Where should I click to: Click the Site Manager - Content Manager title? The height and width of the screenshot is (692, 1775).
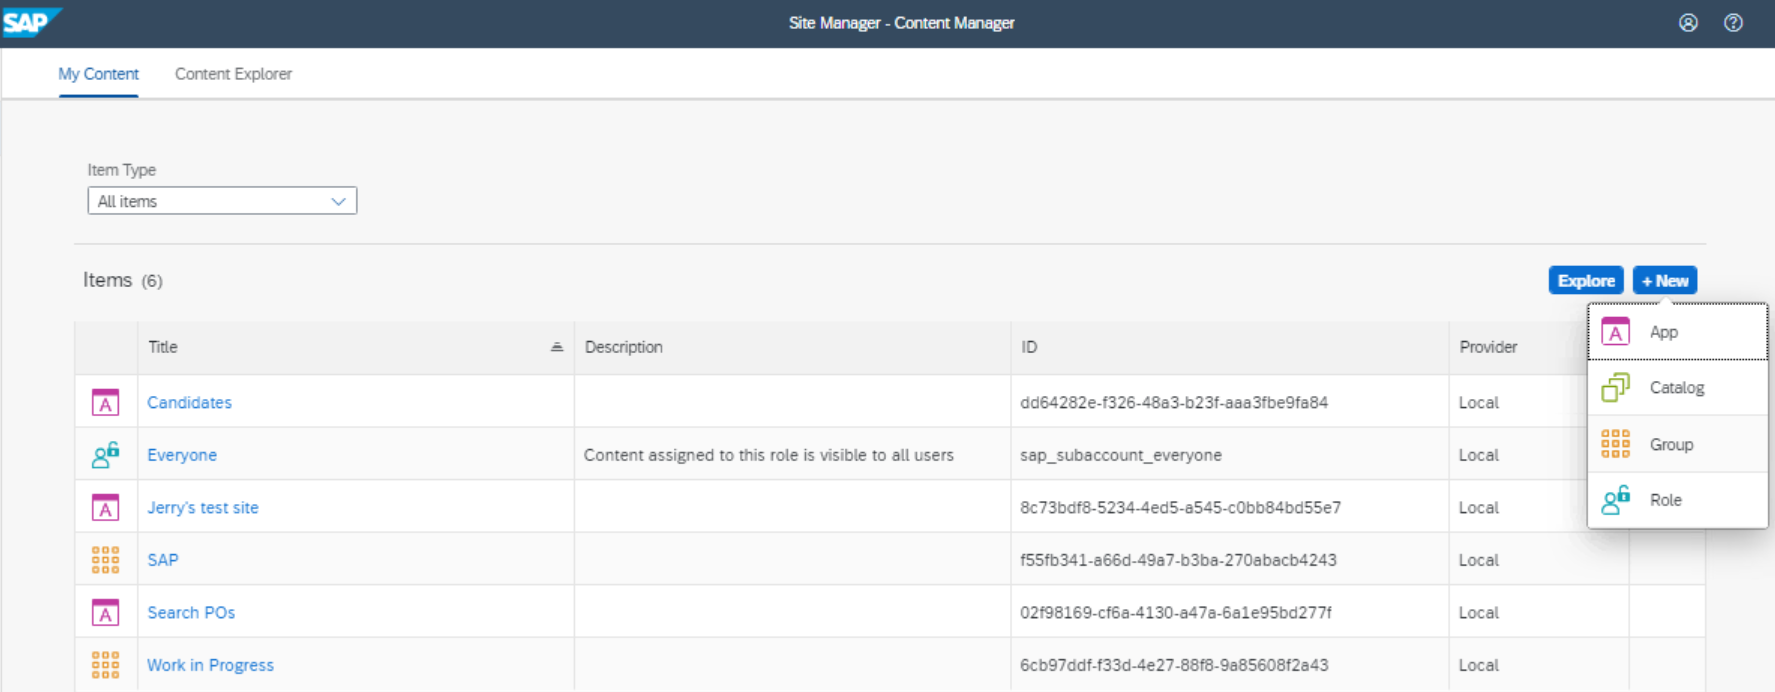tap(901, 23)
